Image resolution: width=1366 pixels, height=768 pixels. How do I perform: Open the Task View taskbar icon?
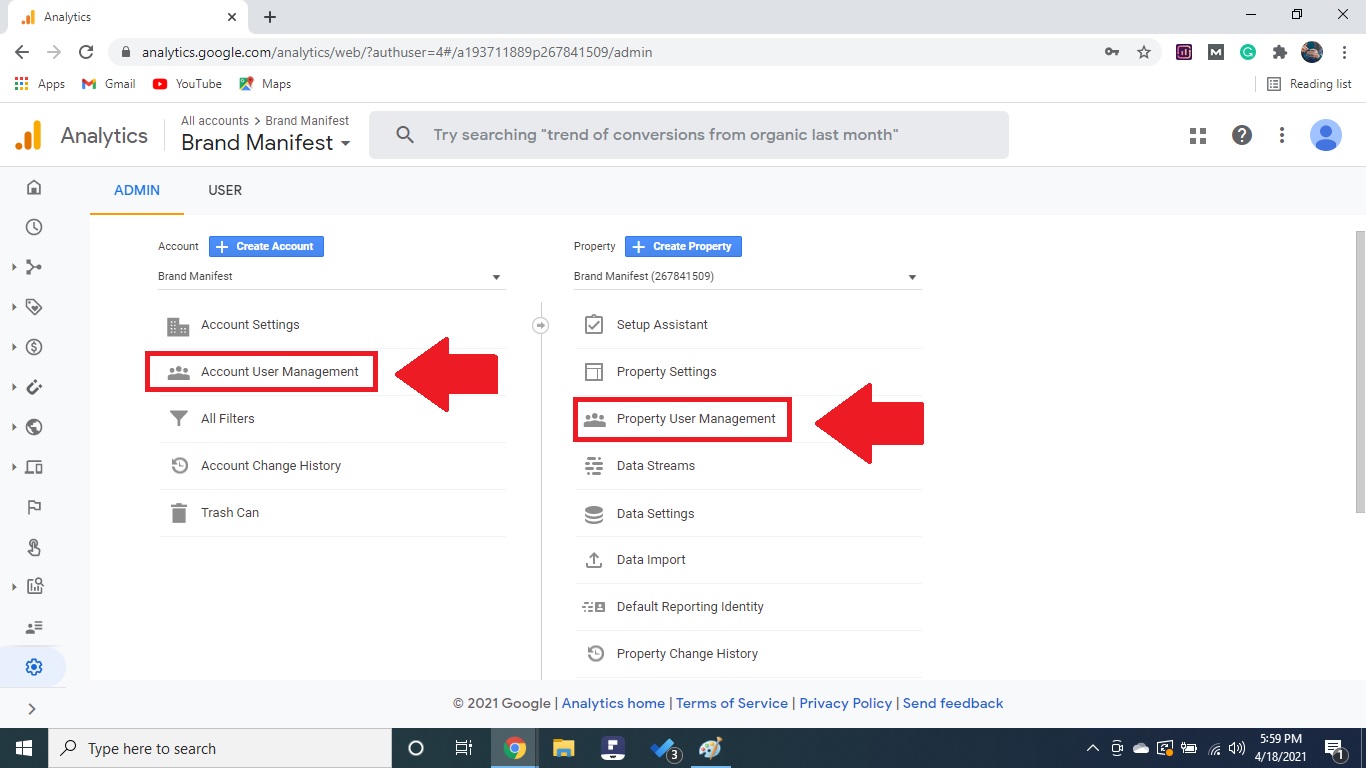(464, 748)
